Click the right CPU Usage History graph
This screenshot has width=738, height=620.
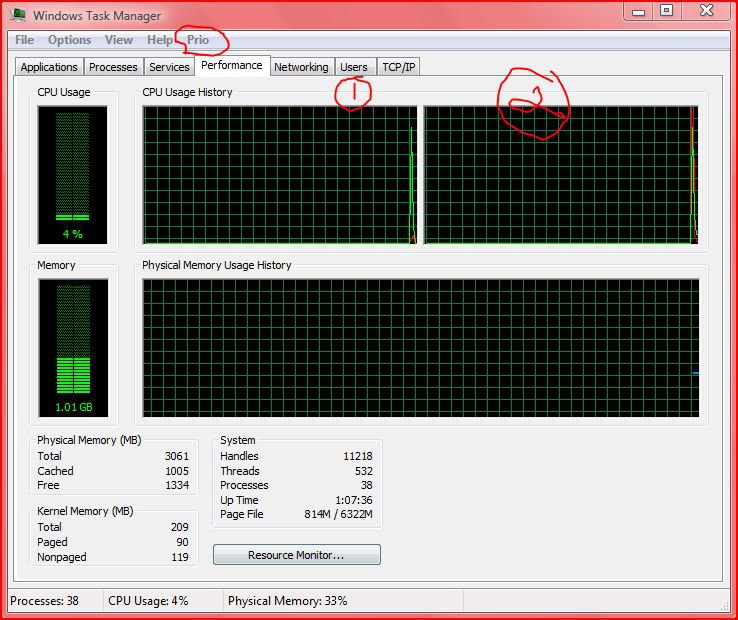click(x=560, y=175)
